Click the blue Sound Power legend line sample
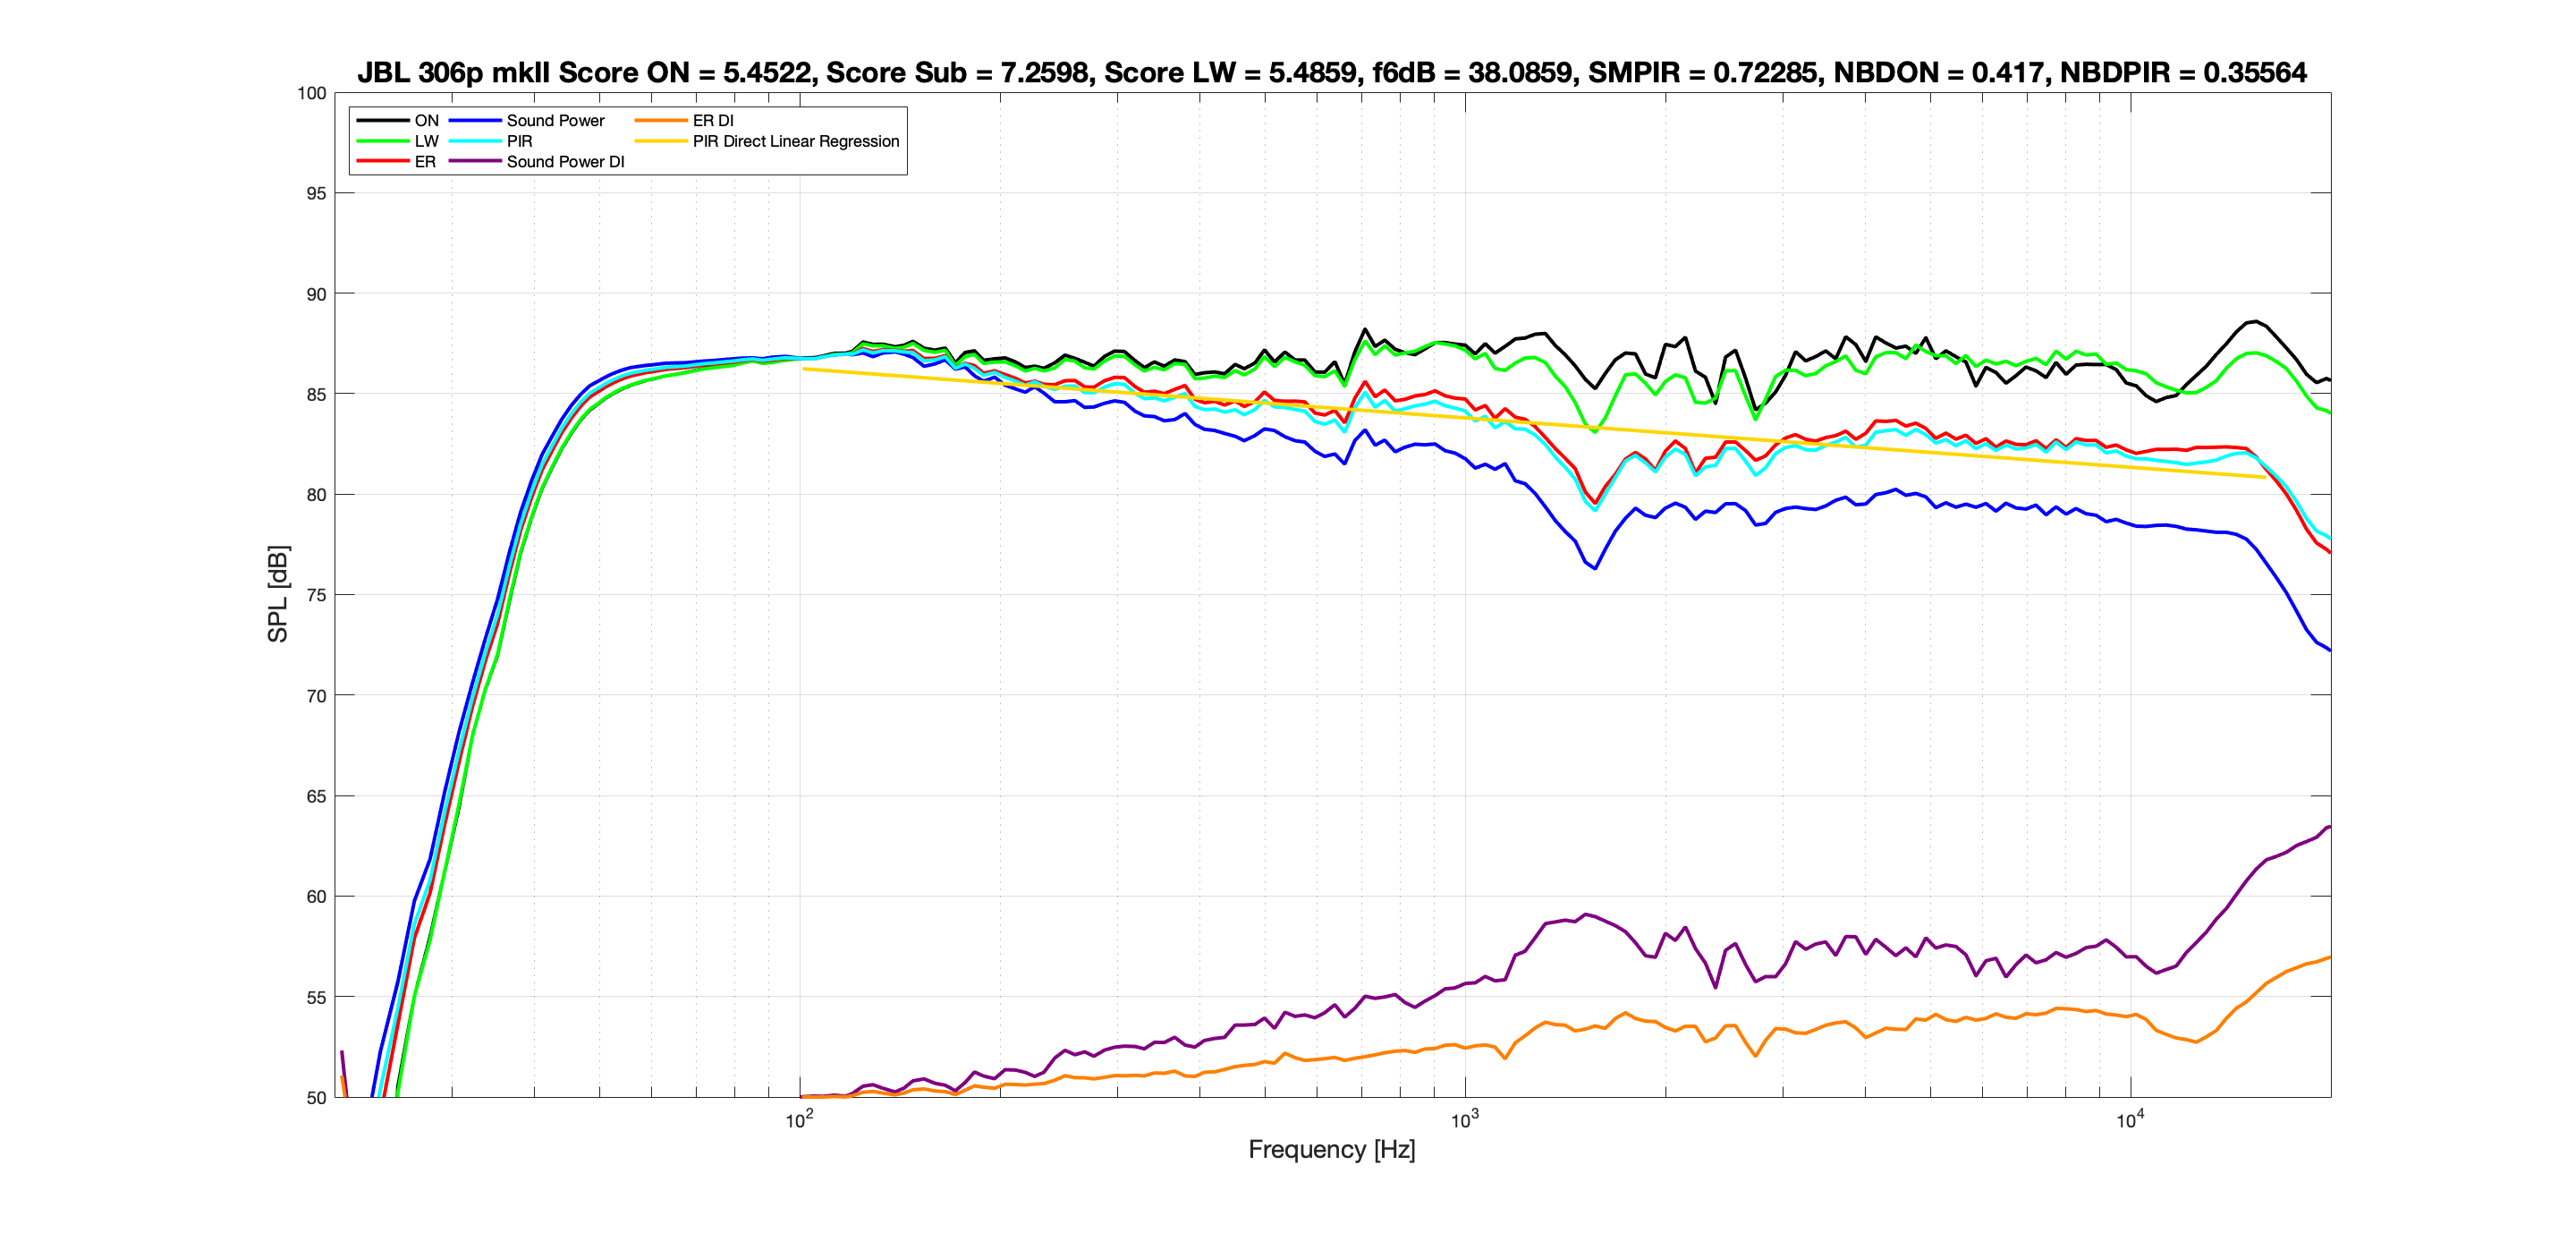Viewport: 2576px width, 1233px height. 475,120
